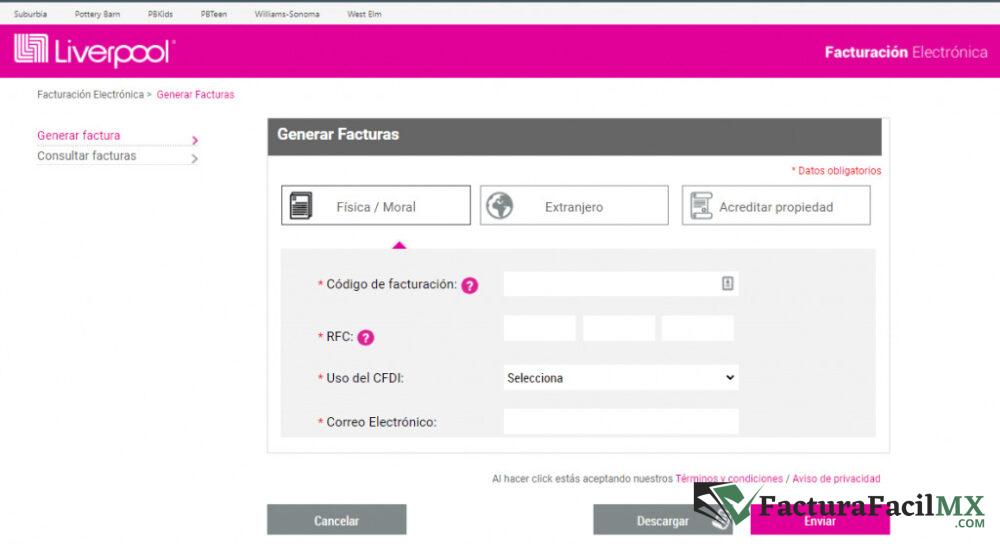This screenshot has height=544, width=1000.
Task: Open the PBTeen link
Action: (x=214, y=14)
